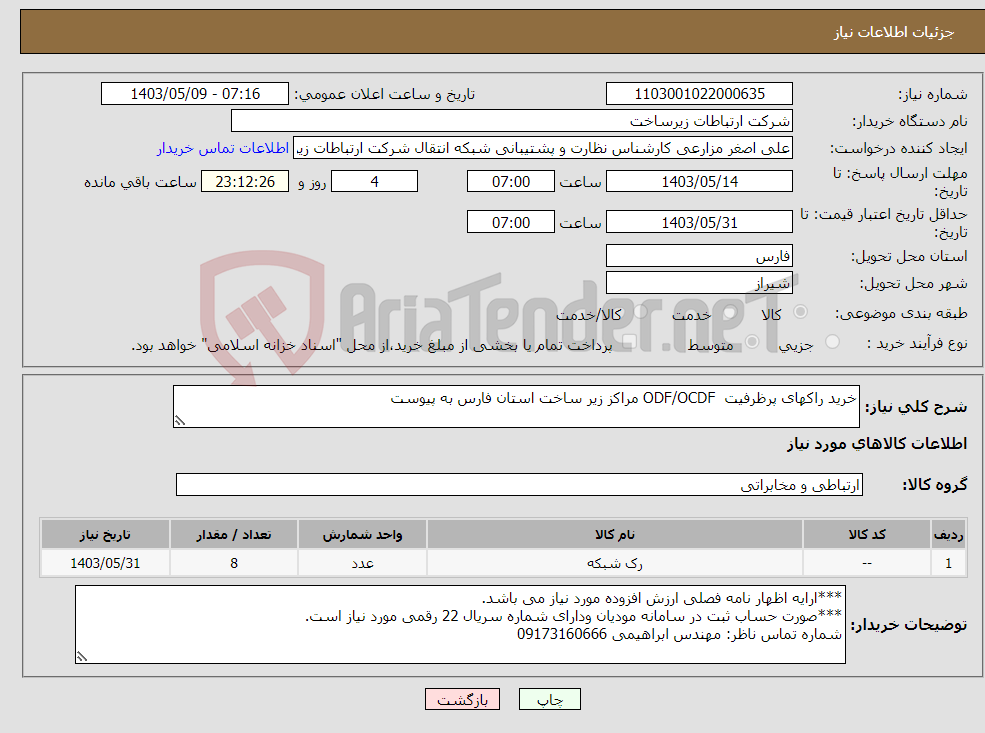Click the تاریخ نیاز column header
This screenshot has height=733, width=985.
click(106, 535)
